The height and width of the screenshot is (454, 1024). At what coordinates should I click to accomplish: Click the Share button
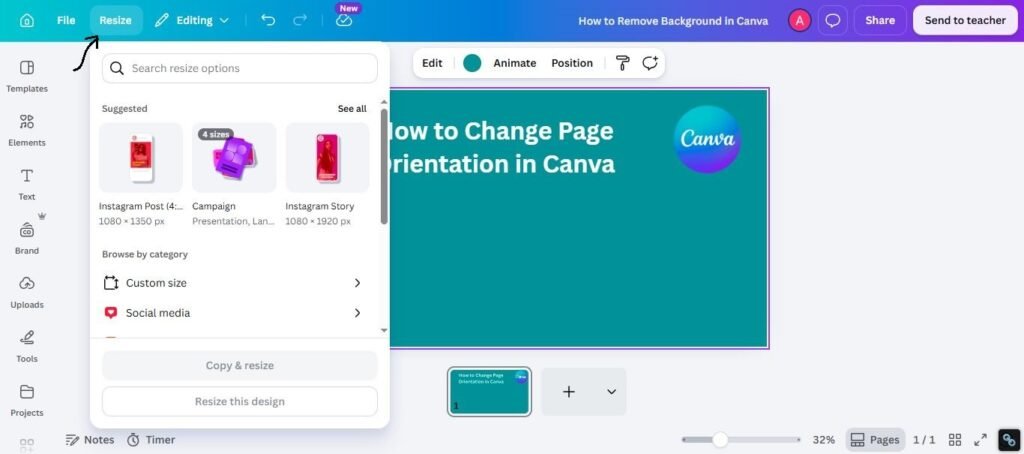[x=880, y=20]
